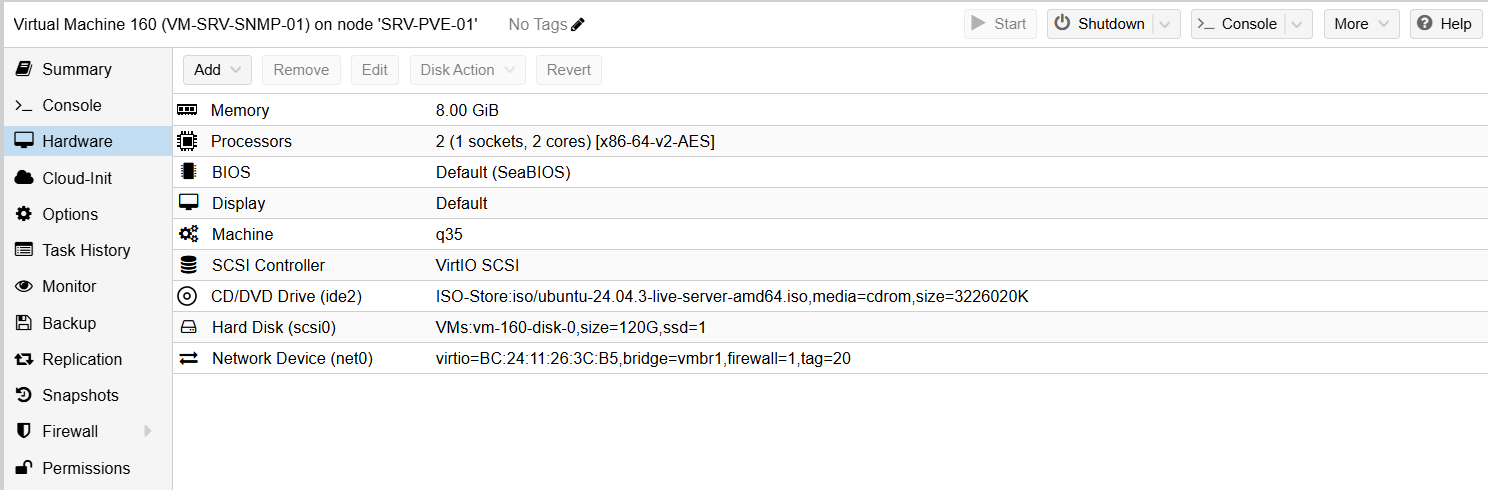
Task: Click the SCSI Controller database icon
Action: [187, 265]
